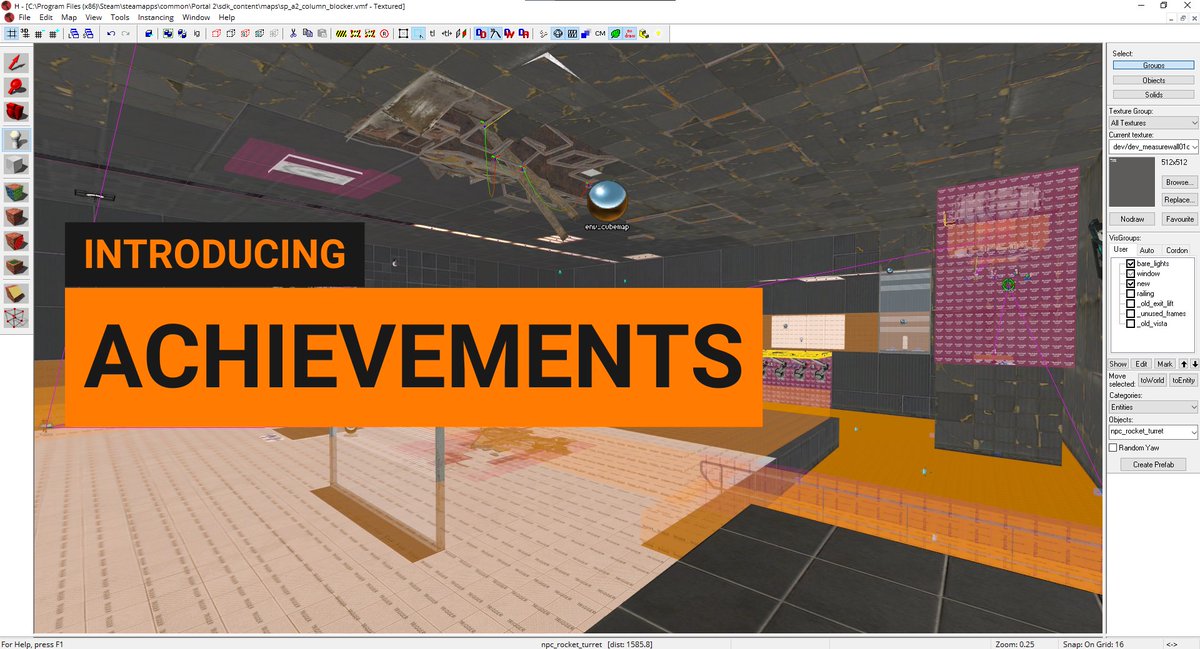Select the Entity tool
1200x649 pixels.
(14, 138)
